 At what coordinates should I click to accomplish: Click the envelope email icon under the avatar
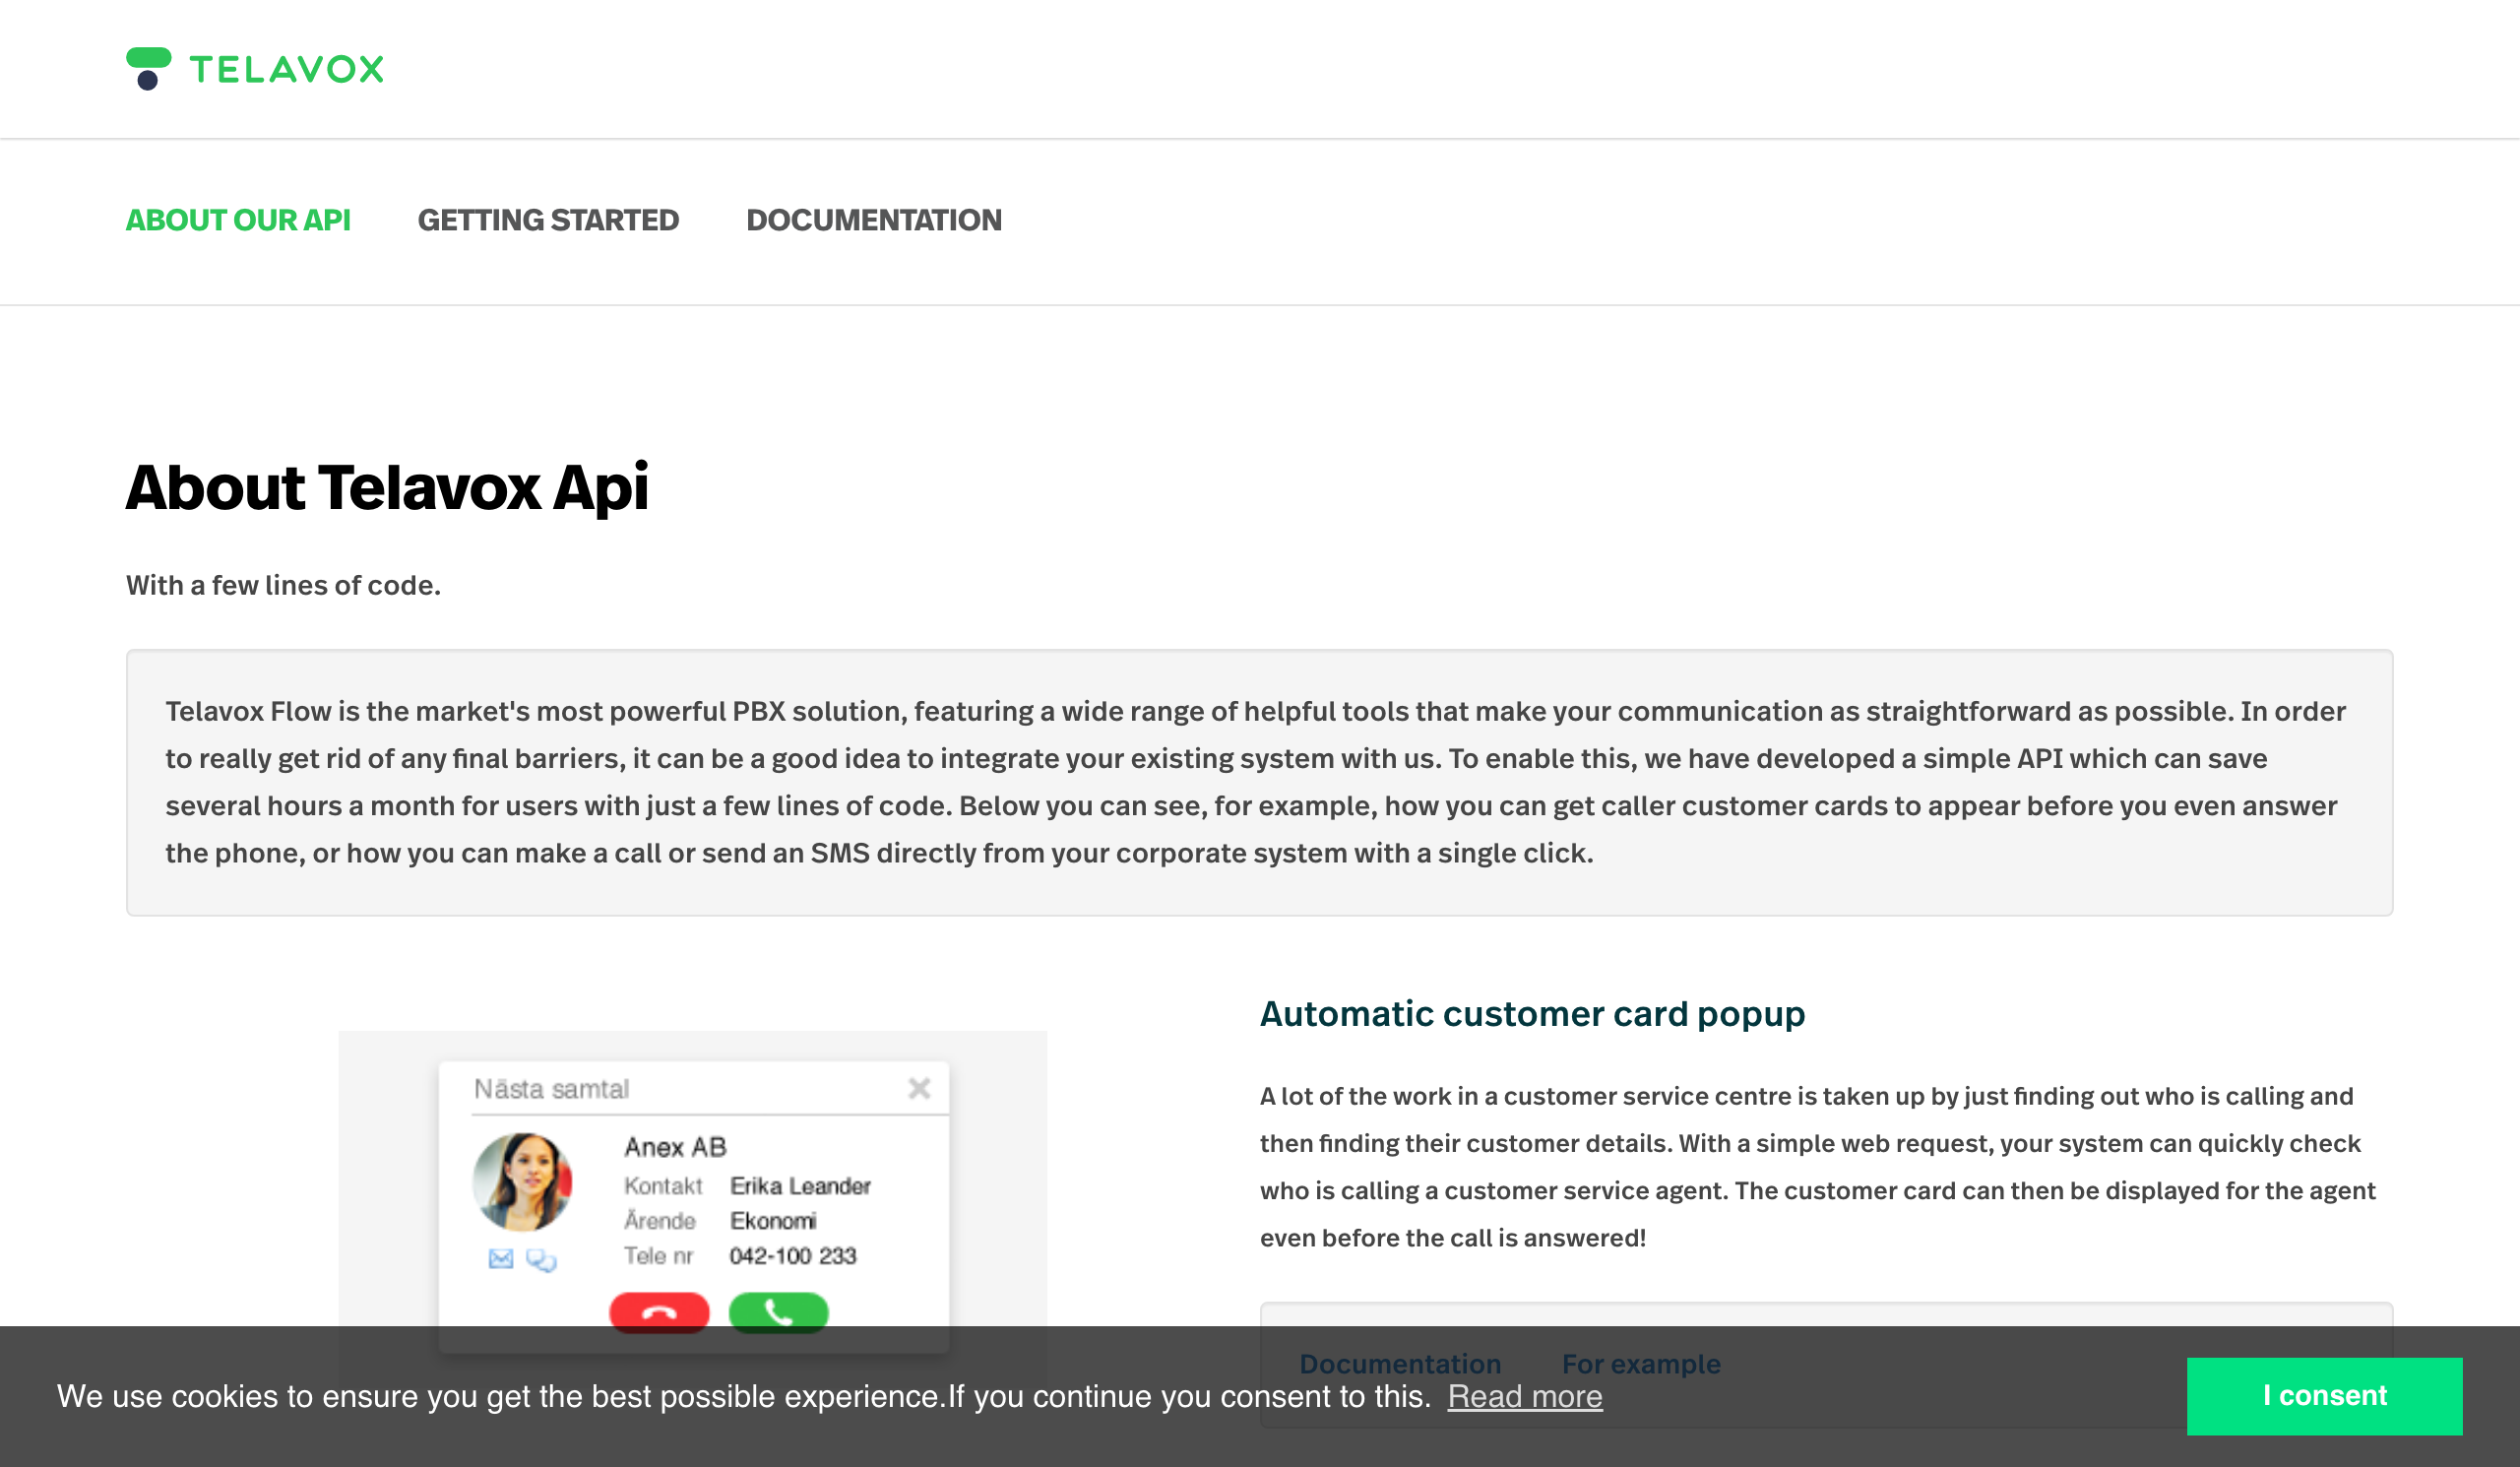[x=501, y=1259]
